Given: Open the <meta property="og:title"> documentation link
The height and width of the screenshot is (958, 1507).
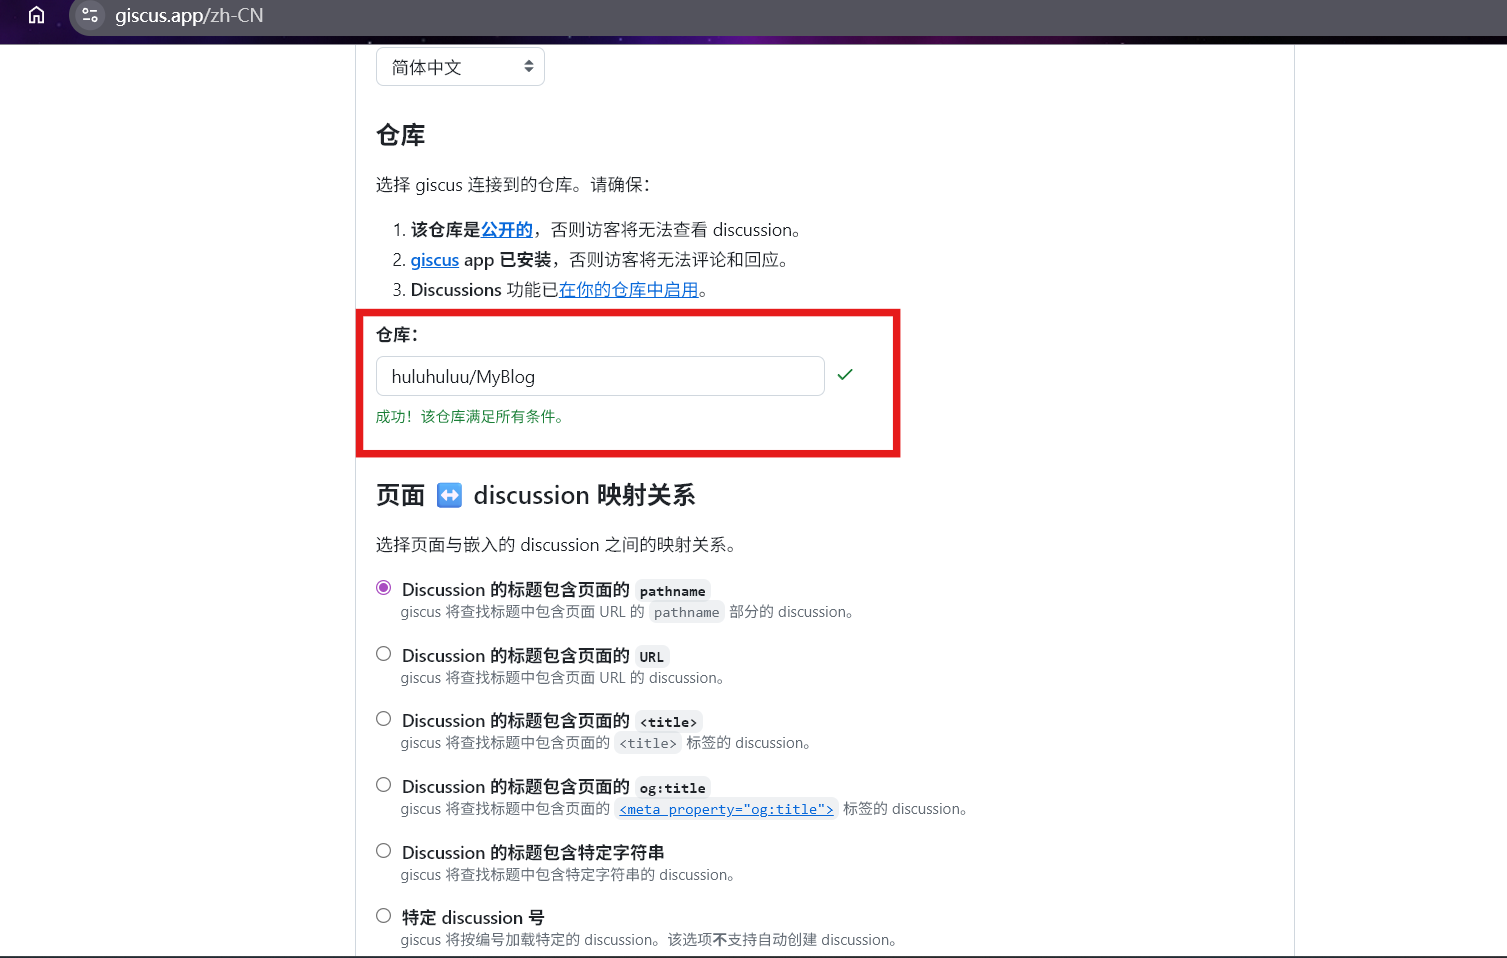Looking at the screenshot, I should click(x=726, y=809).
